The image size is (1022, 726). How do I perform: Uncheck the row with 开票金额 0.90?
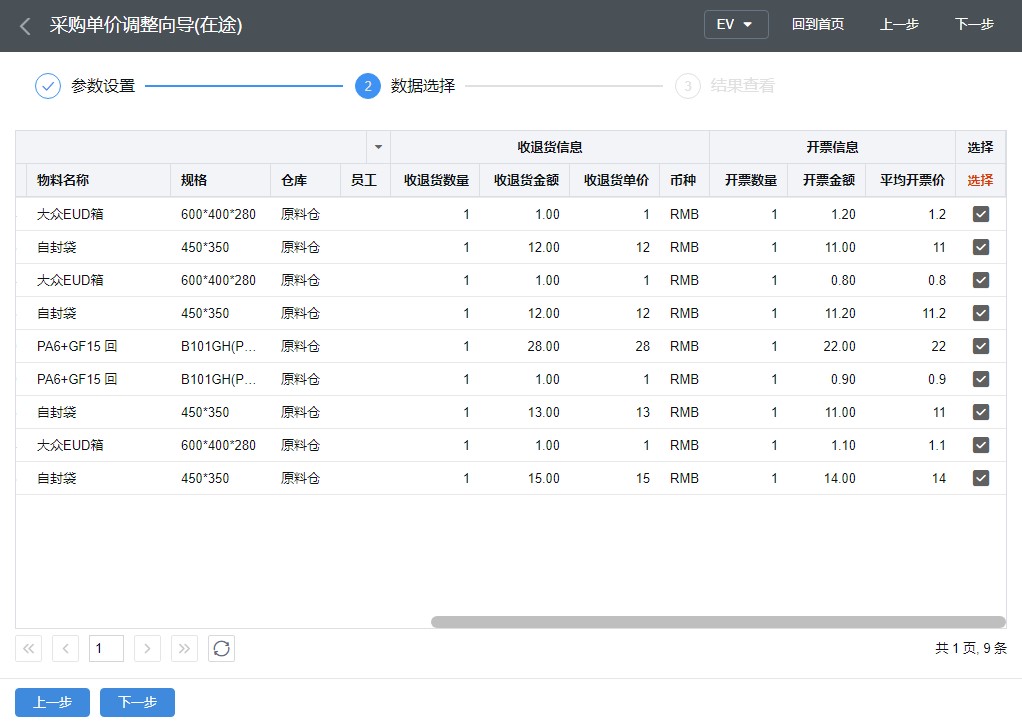coord(981,379)
